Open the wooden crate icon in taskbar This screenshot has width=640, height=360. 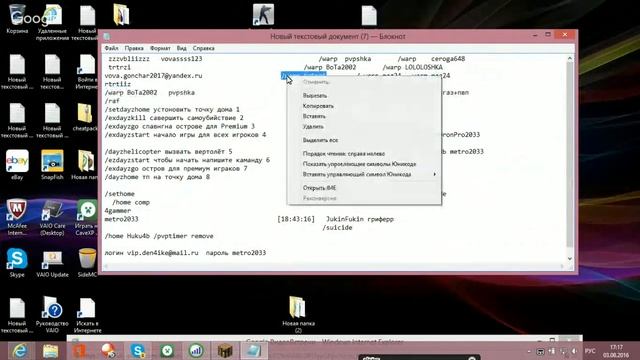point(225,351)
